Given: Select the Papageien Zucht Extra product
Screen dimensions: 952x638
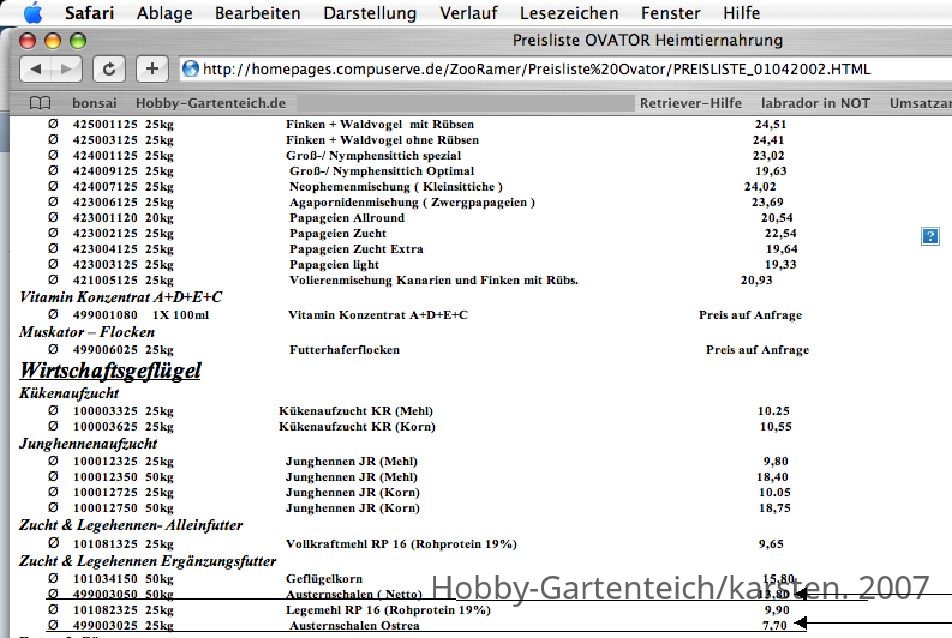Looking at the screenshot, I should (356, 249).
